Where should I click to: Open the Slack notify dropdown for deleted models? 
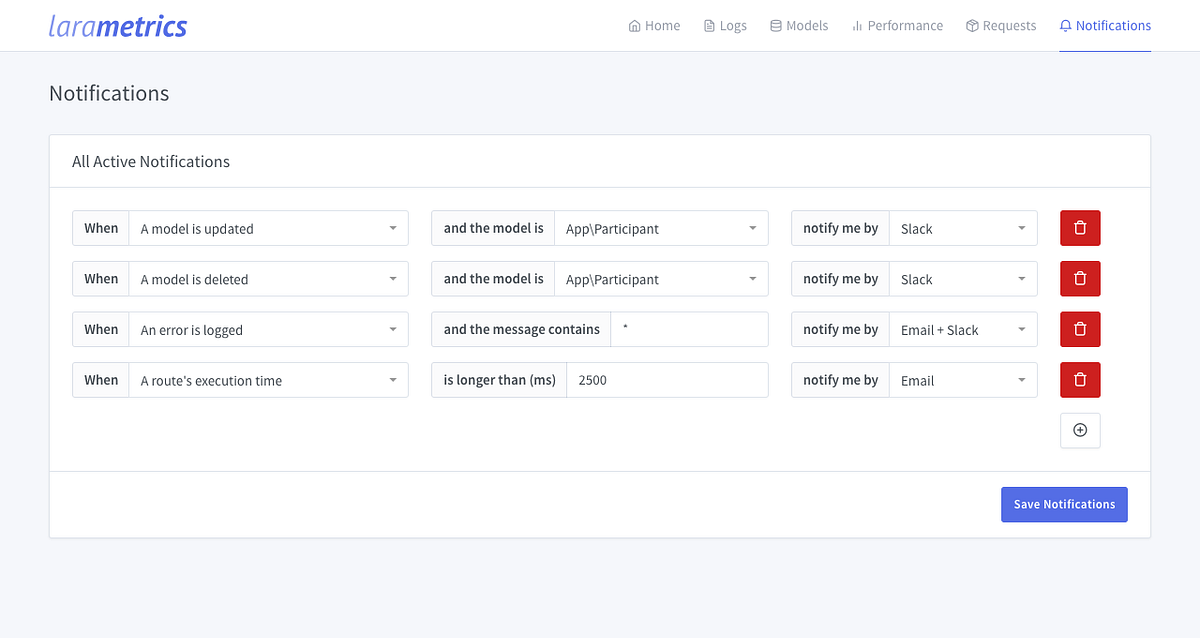tap(962, 279)
